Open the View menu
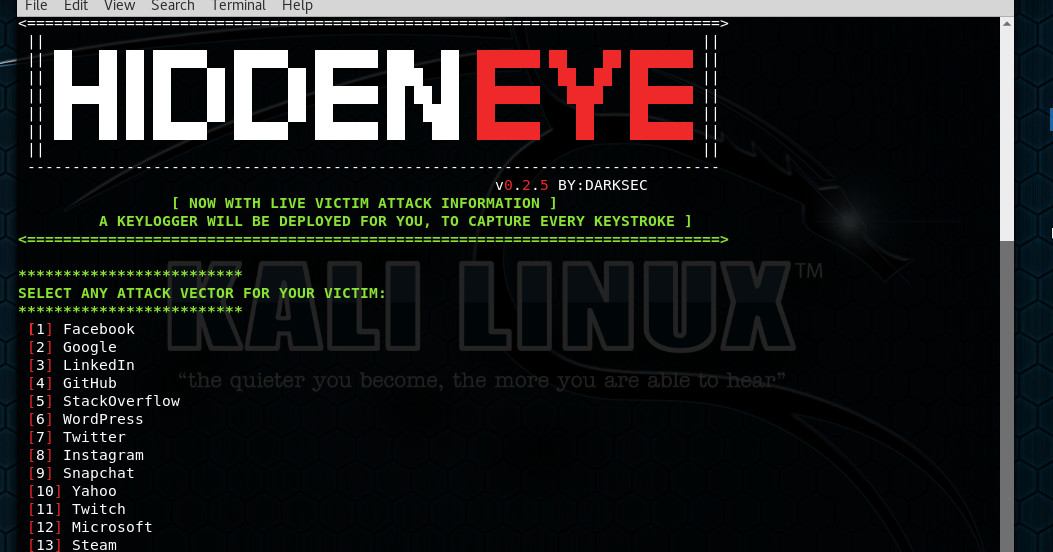This screenshot has width=1053, height=552. pyautogui.click(x=120, y=6)
